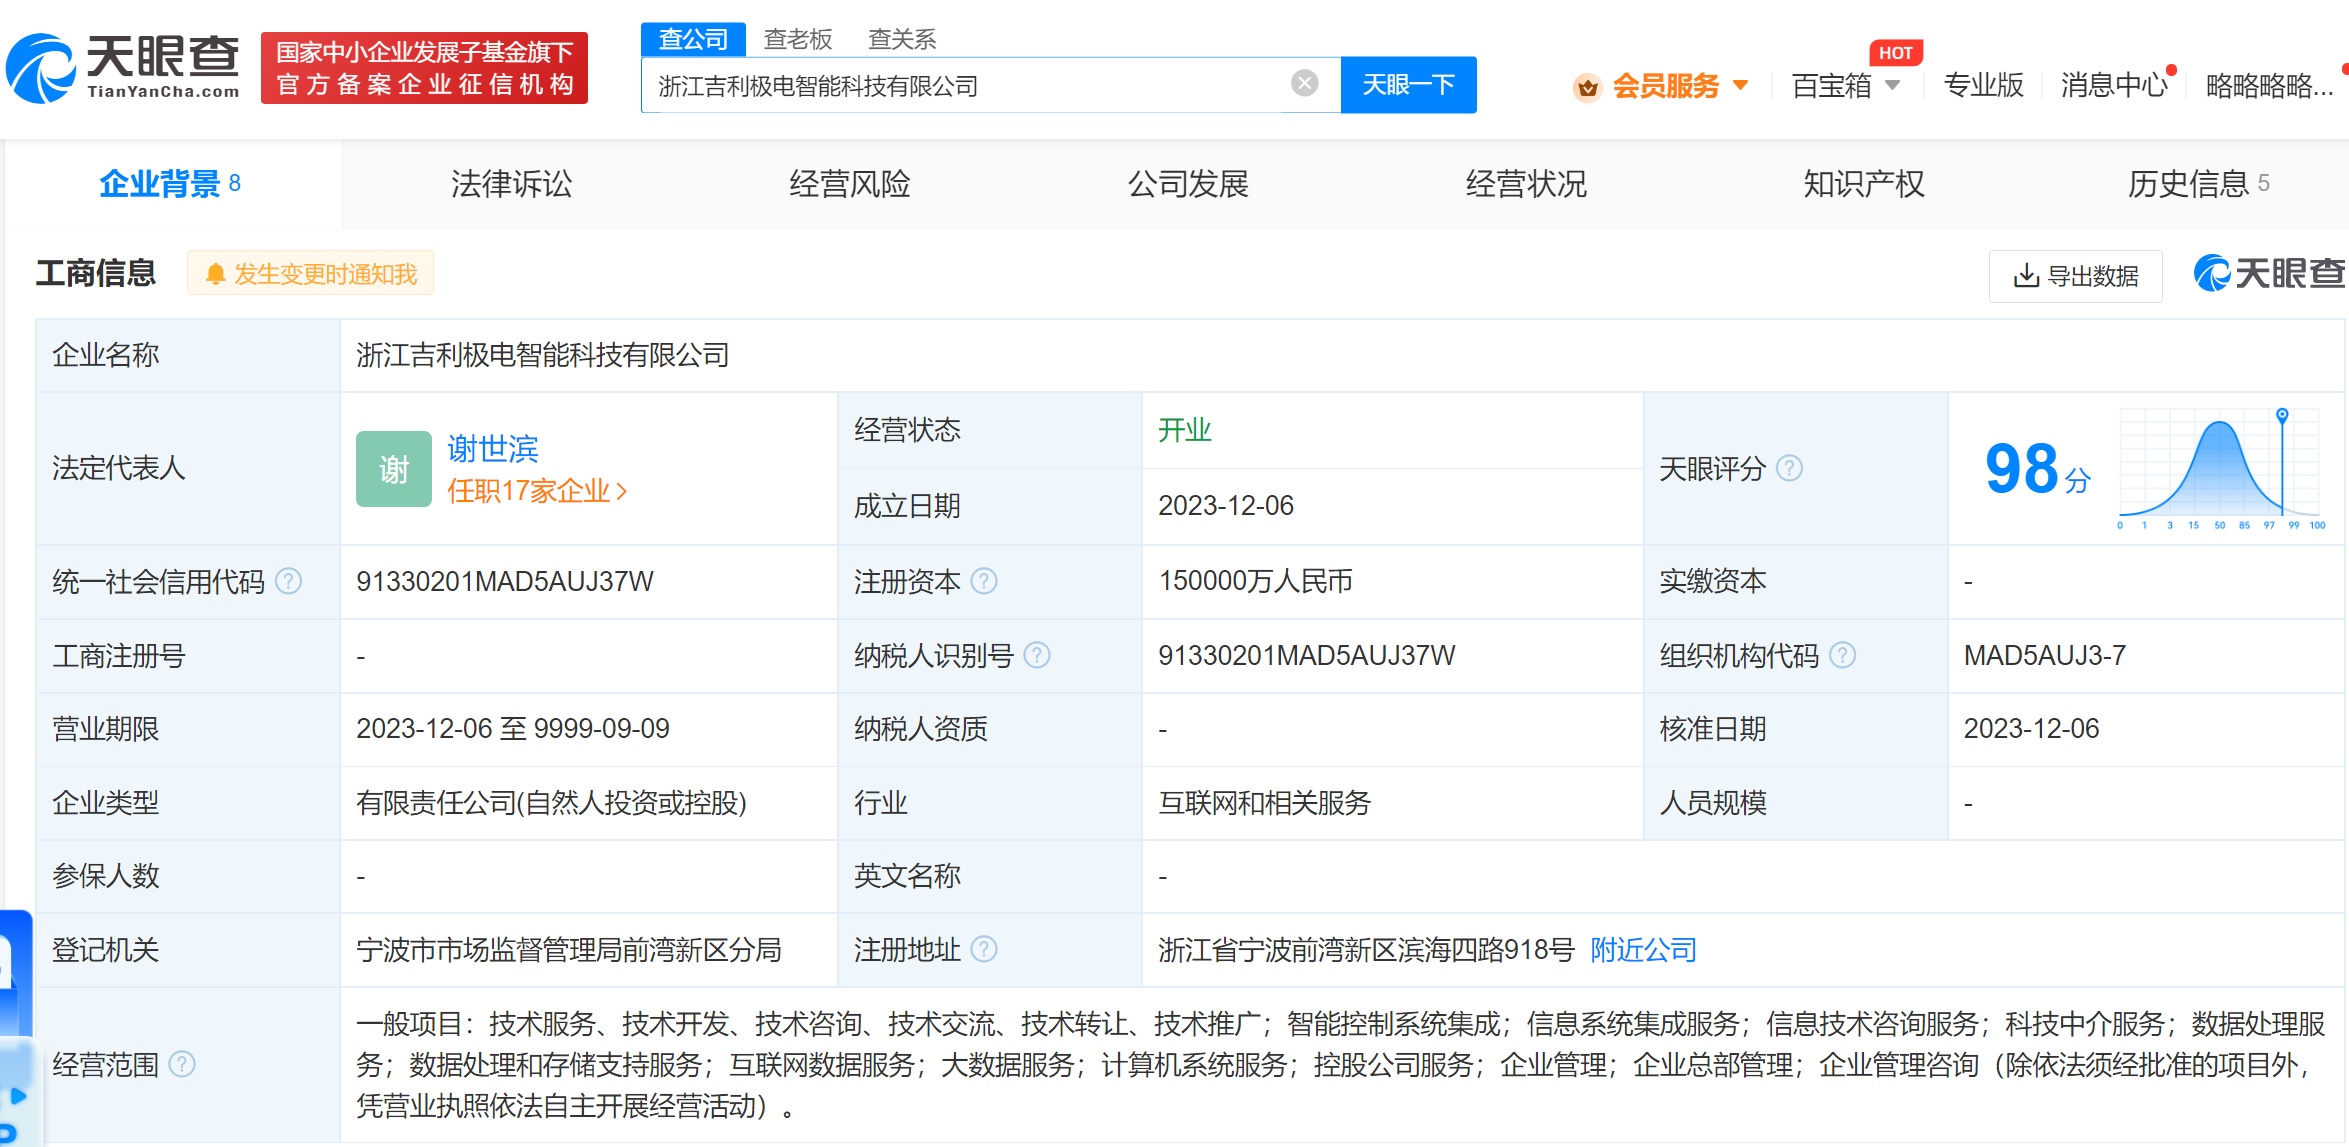Open legal representative 谢世滨 link
The width and height of the screenshot is (2349, 1147).
(x=492, y=449)
